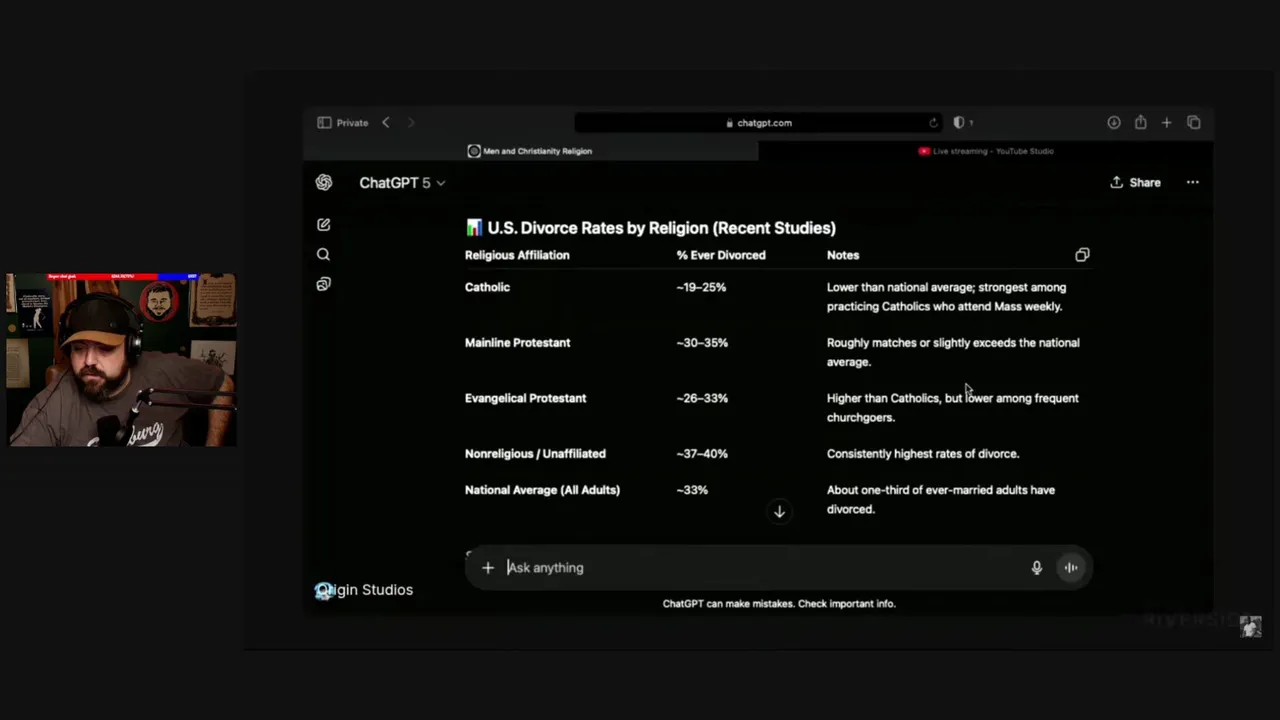Screen dimensions: 1280x720
Task: Click 'Consistently highest rates of divorce' note
Action: [x=923, y=454]
